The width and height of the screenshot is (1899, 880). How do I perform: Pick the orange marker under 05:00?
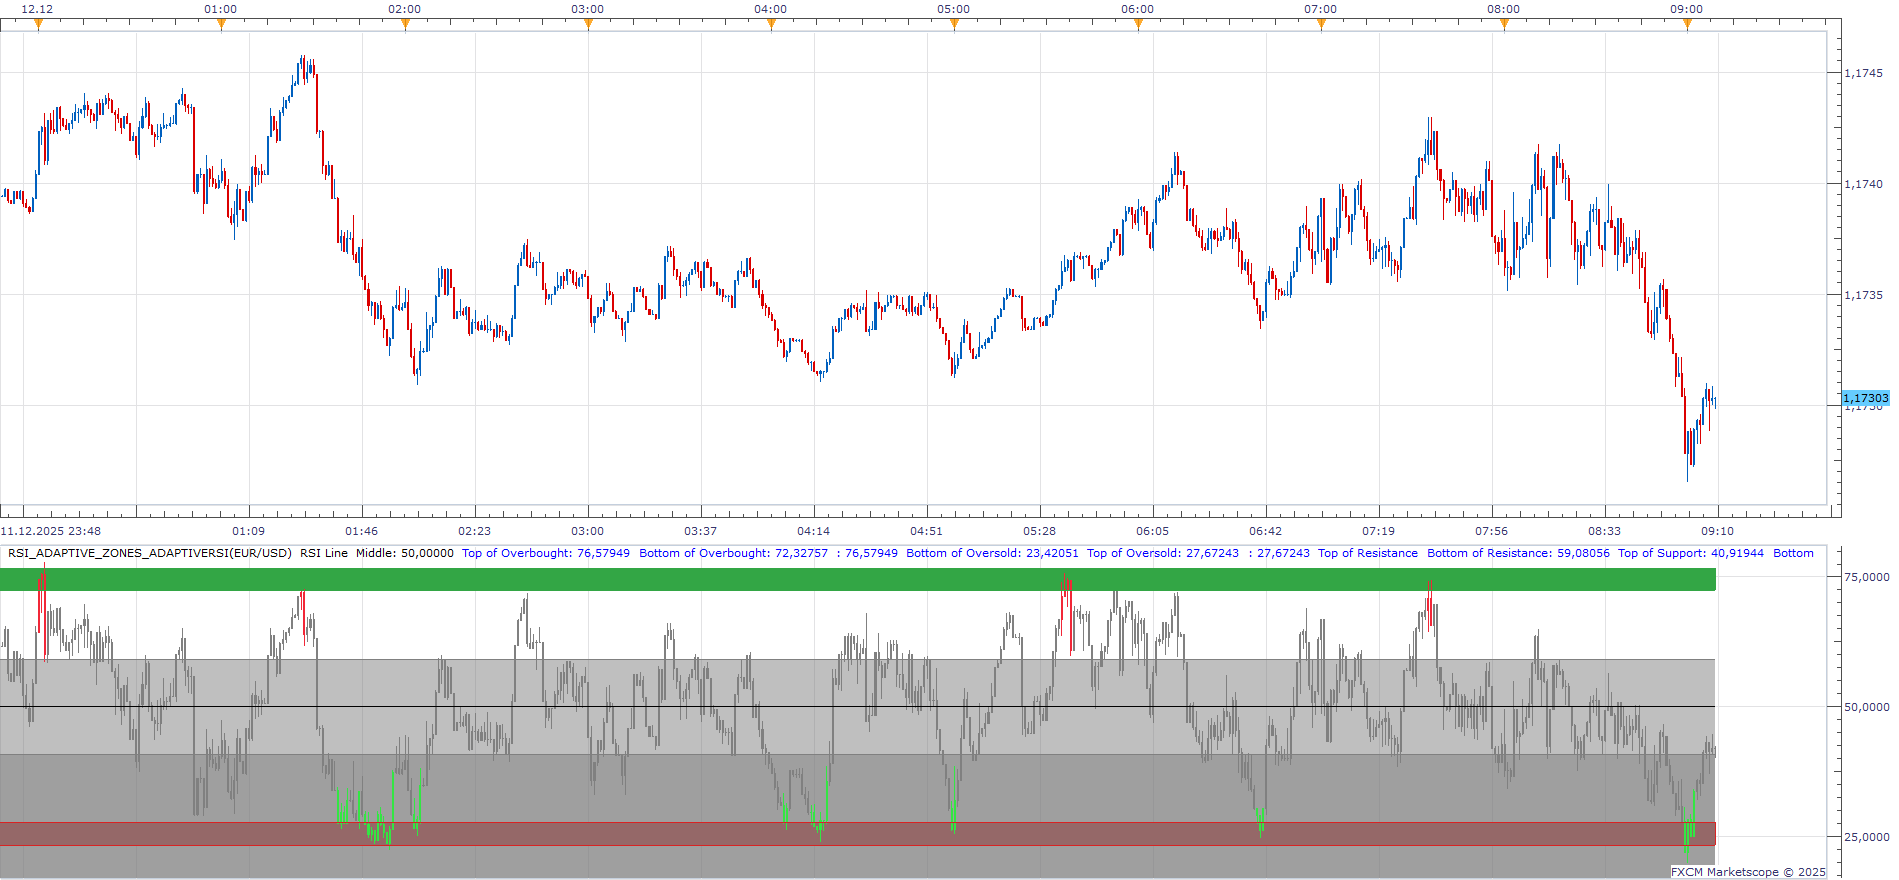(x=954, y=24)
